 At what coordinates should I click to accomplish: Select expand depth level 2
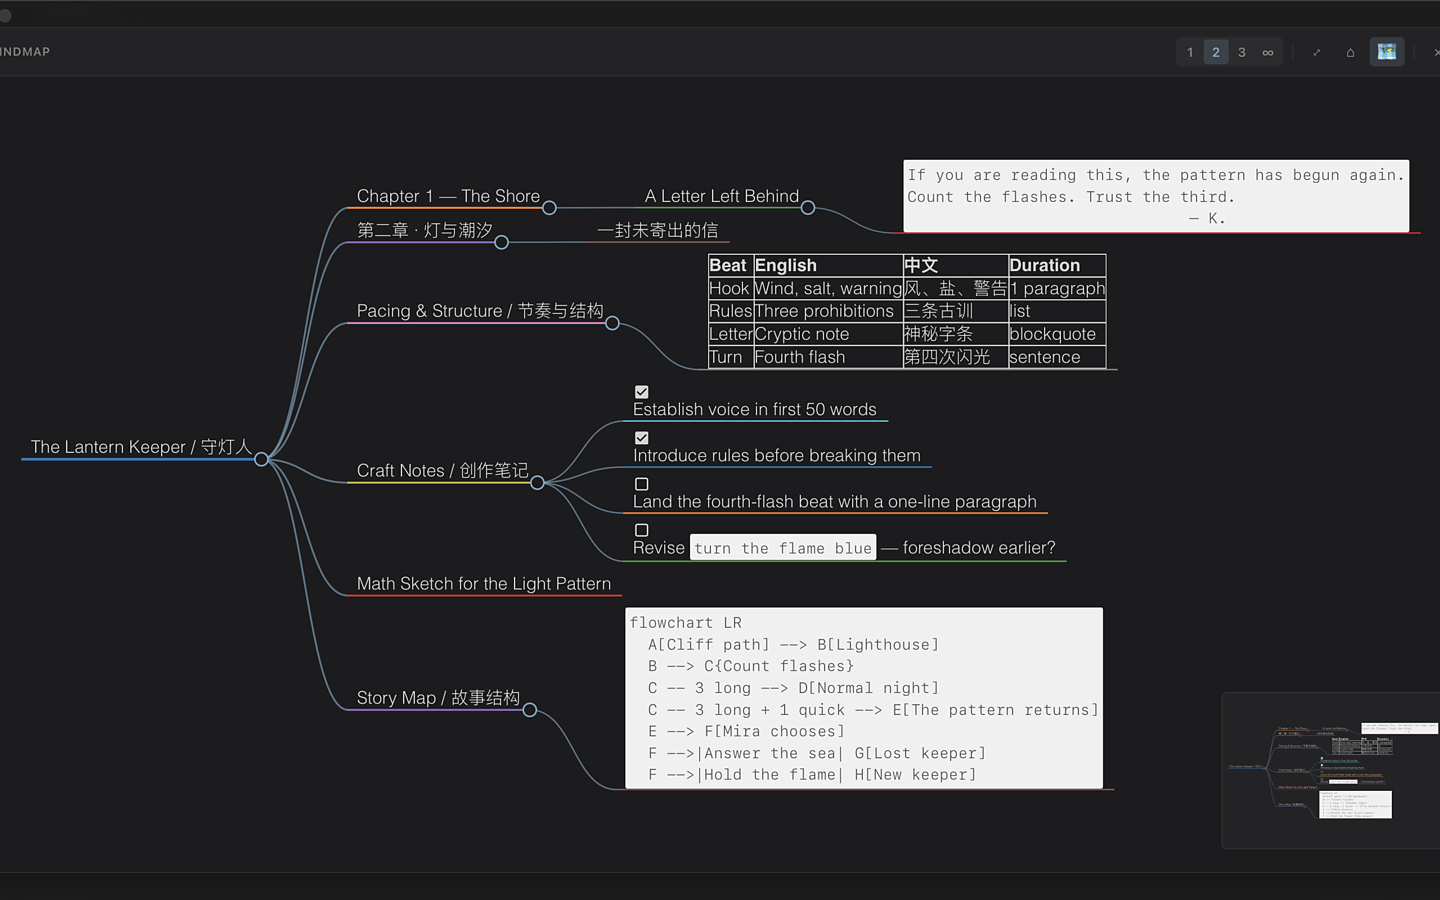point(1216,52)
